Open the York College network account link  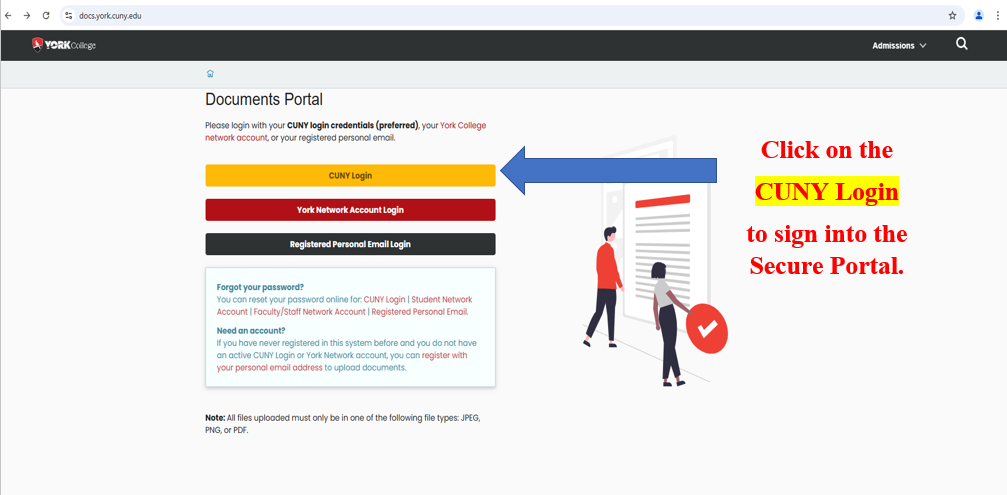346,132
